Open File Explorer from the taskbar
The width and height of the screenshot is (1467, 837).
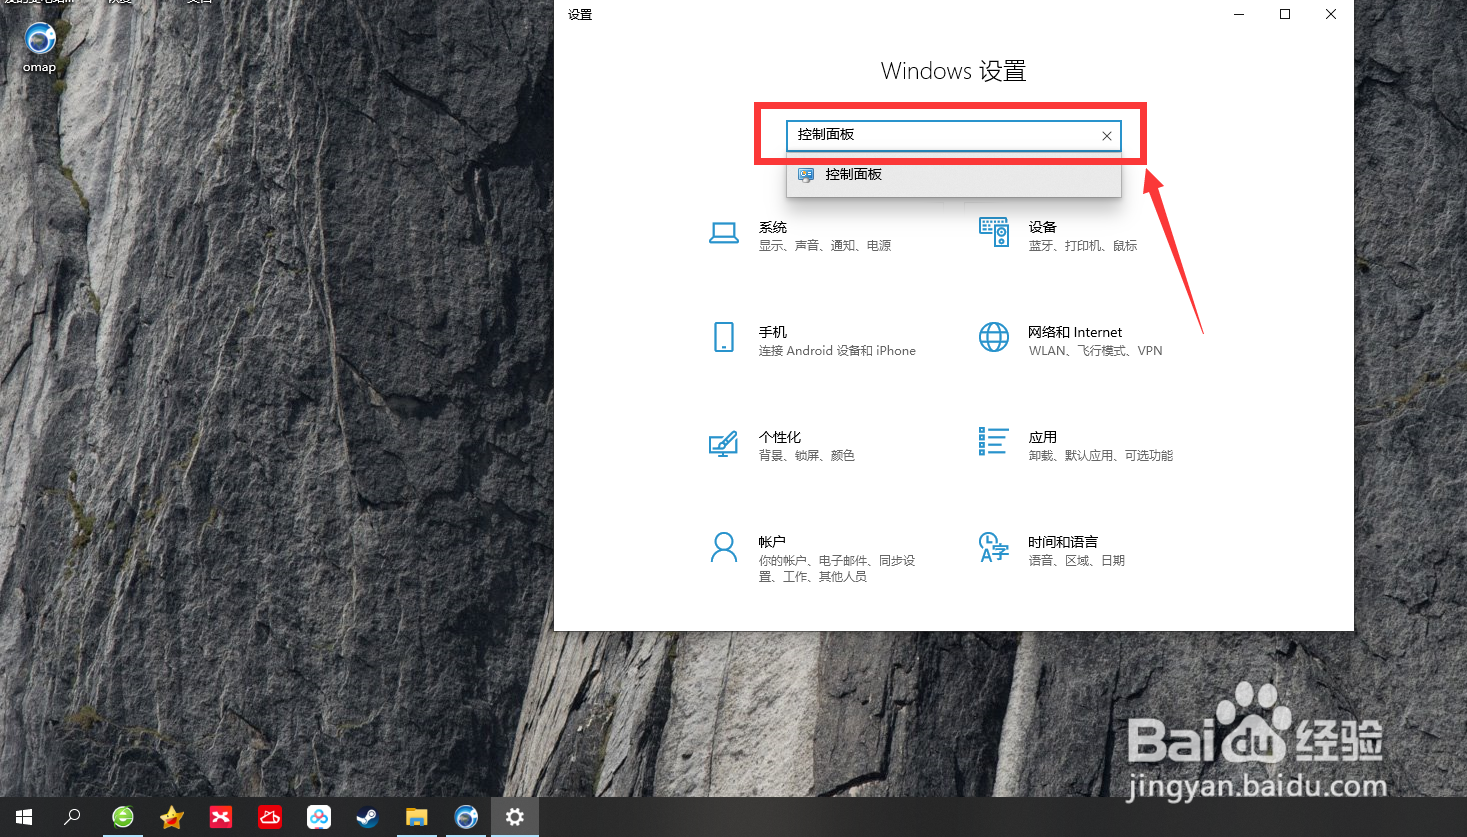pos(417,817)
